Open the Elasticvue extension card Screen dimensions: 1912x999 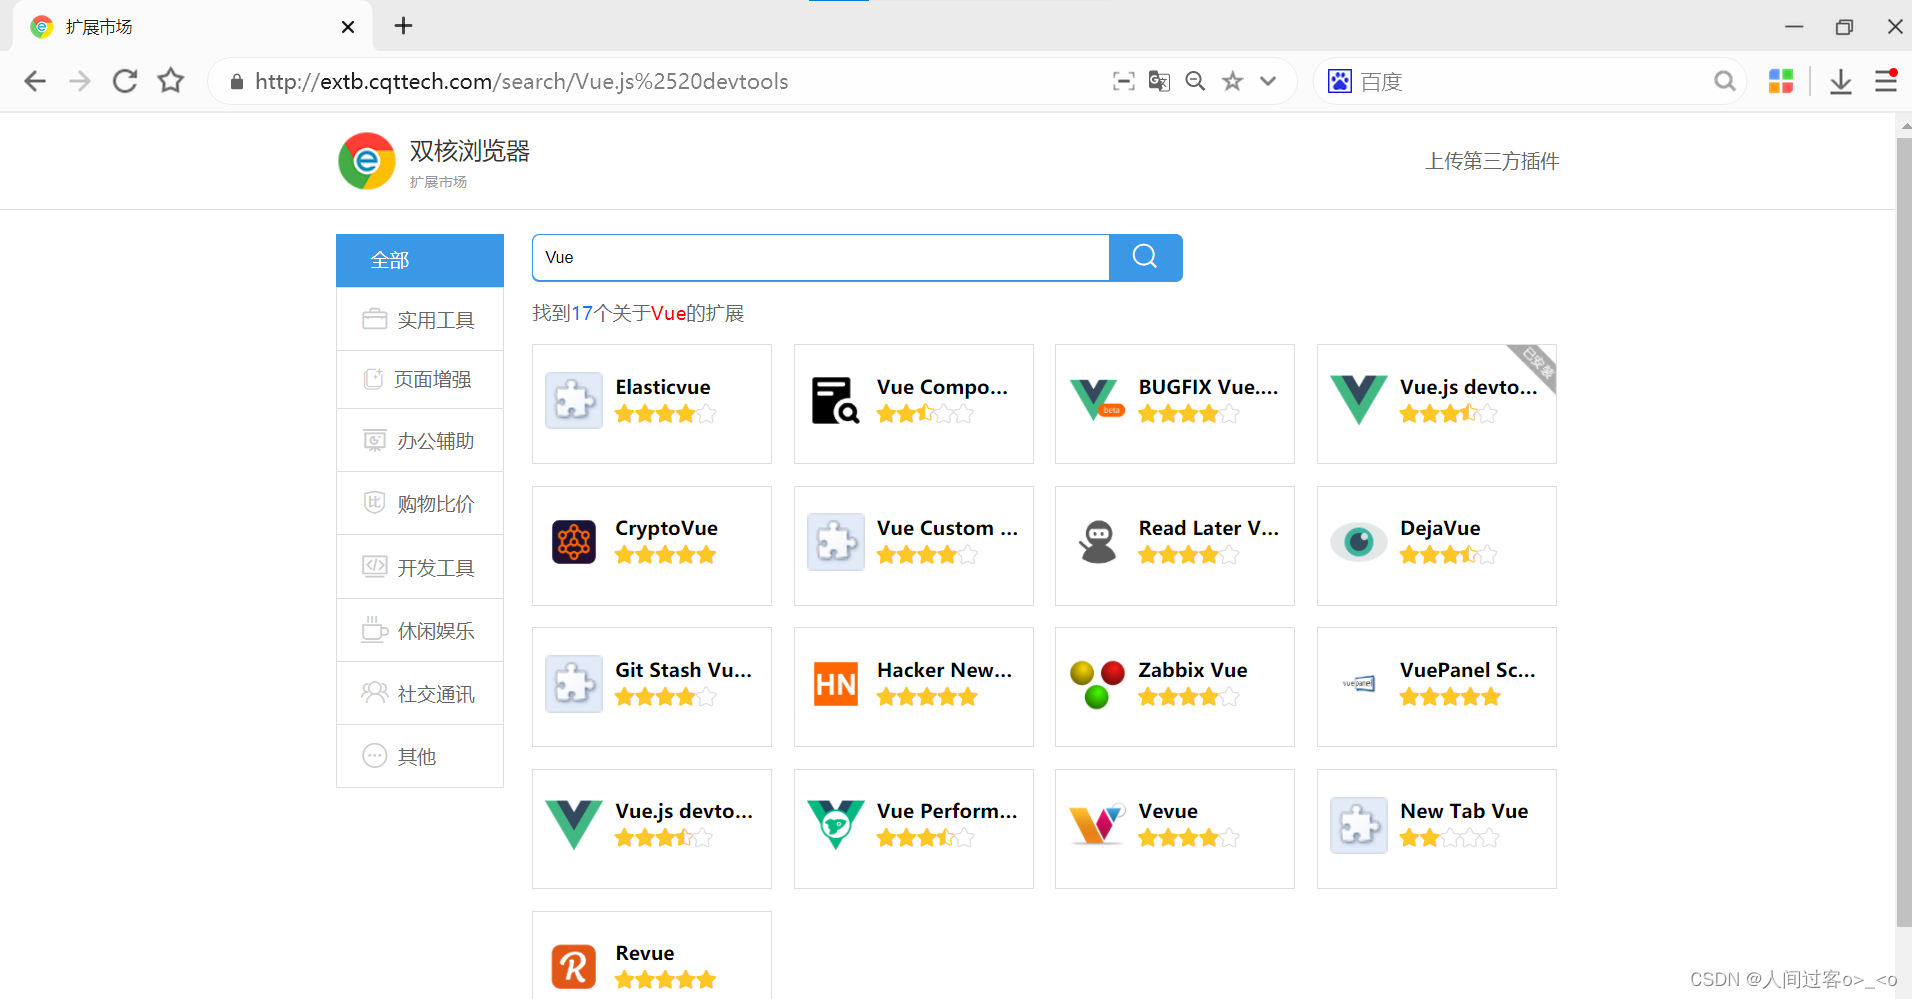click(652, 404)
